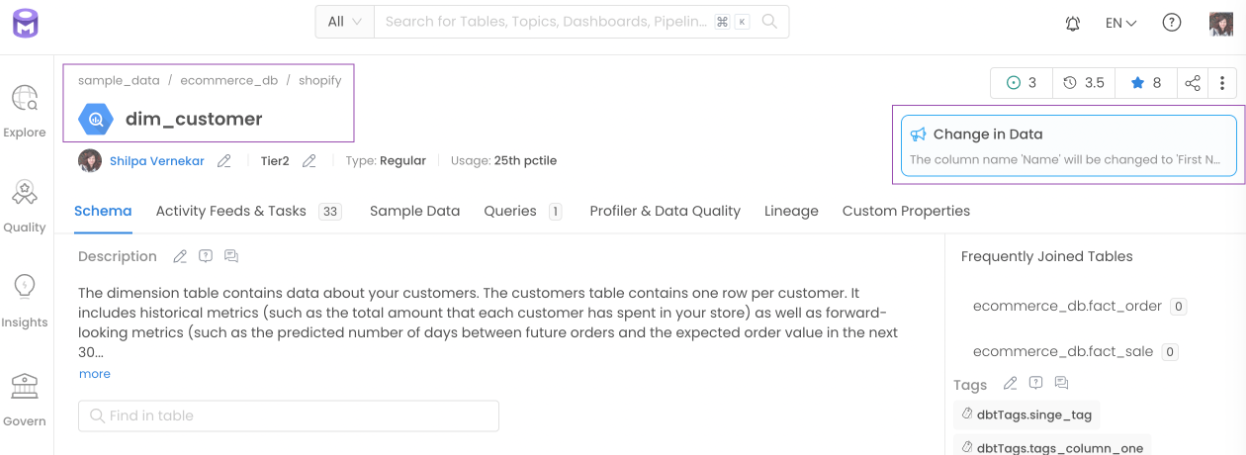Viewport: 1246px width, 455px height.
Task: Open the Govern sidebar section
Action: coord(24,397)
